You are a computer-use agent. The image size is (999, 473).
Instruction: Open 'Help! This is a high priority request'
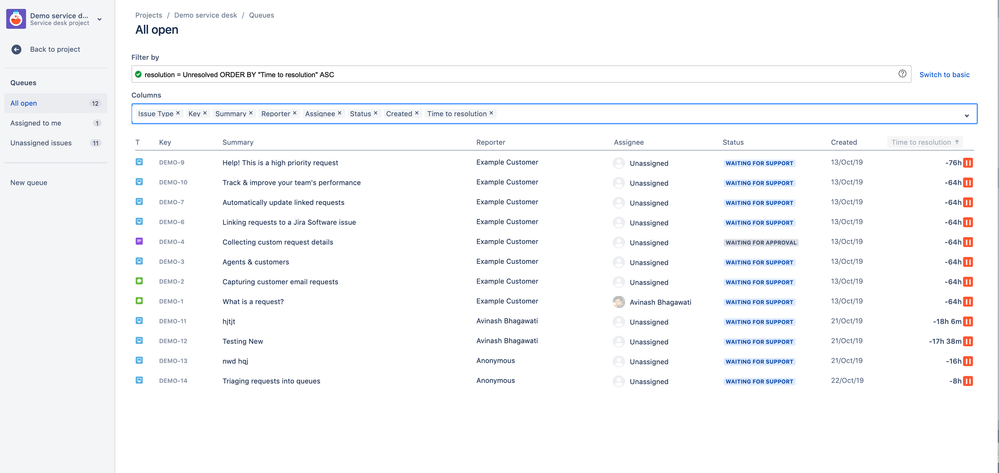(x=280, y=163)
